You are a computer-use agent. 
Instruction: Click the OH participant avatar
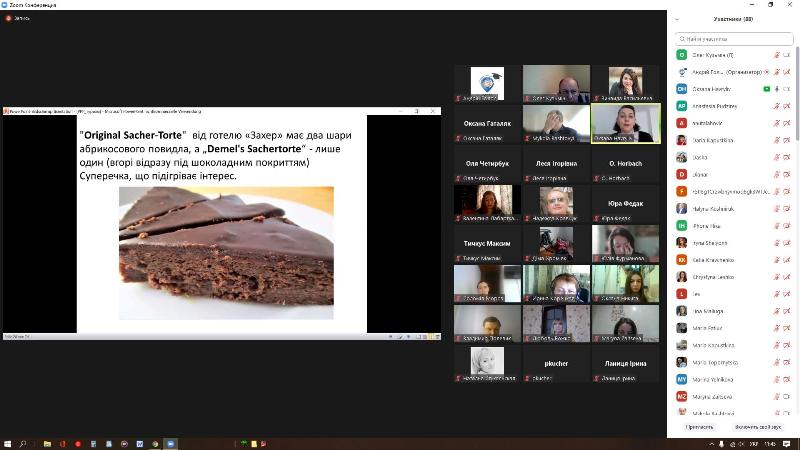682,89
